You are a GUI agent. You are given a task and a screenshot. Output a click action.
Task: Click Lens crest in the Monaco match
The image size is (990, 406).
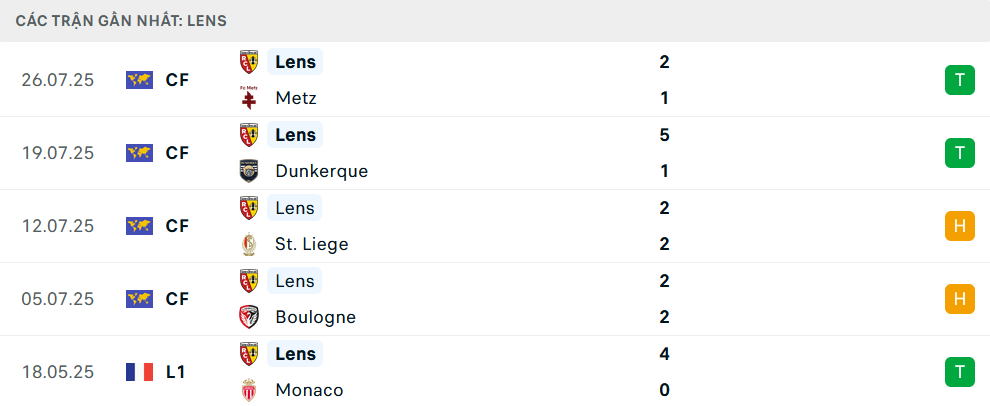(x=249, y=354)
